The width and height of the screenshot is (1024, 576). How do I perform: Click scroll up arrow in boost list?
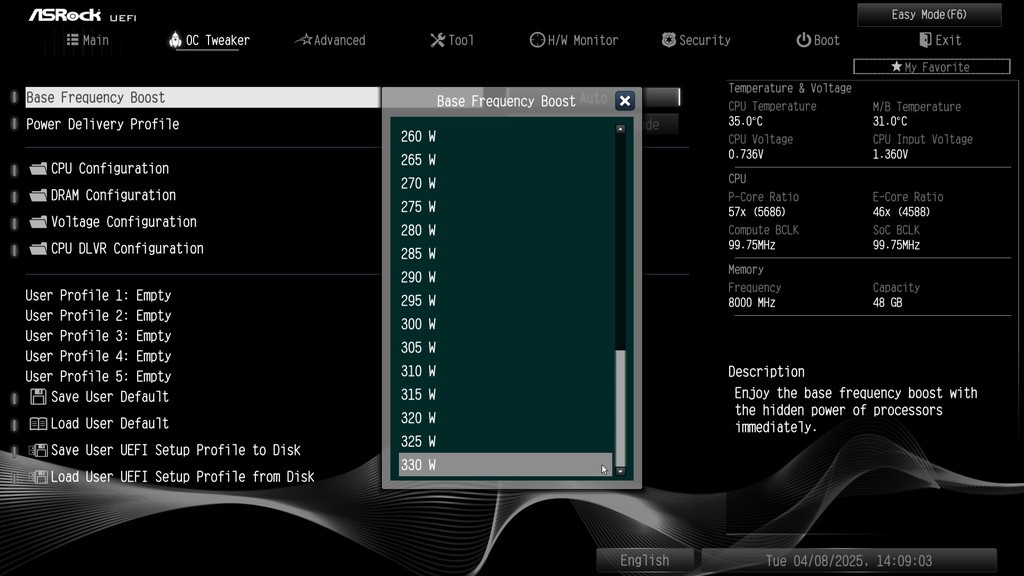click(x=620, y=129)
